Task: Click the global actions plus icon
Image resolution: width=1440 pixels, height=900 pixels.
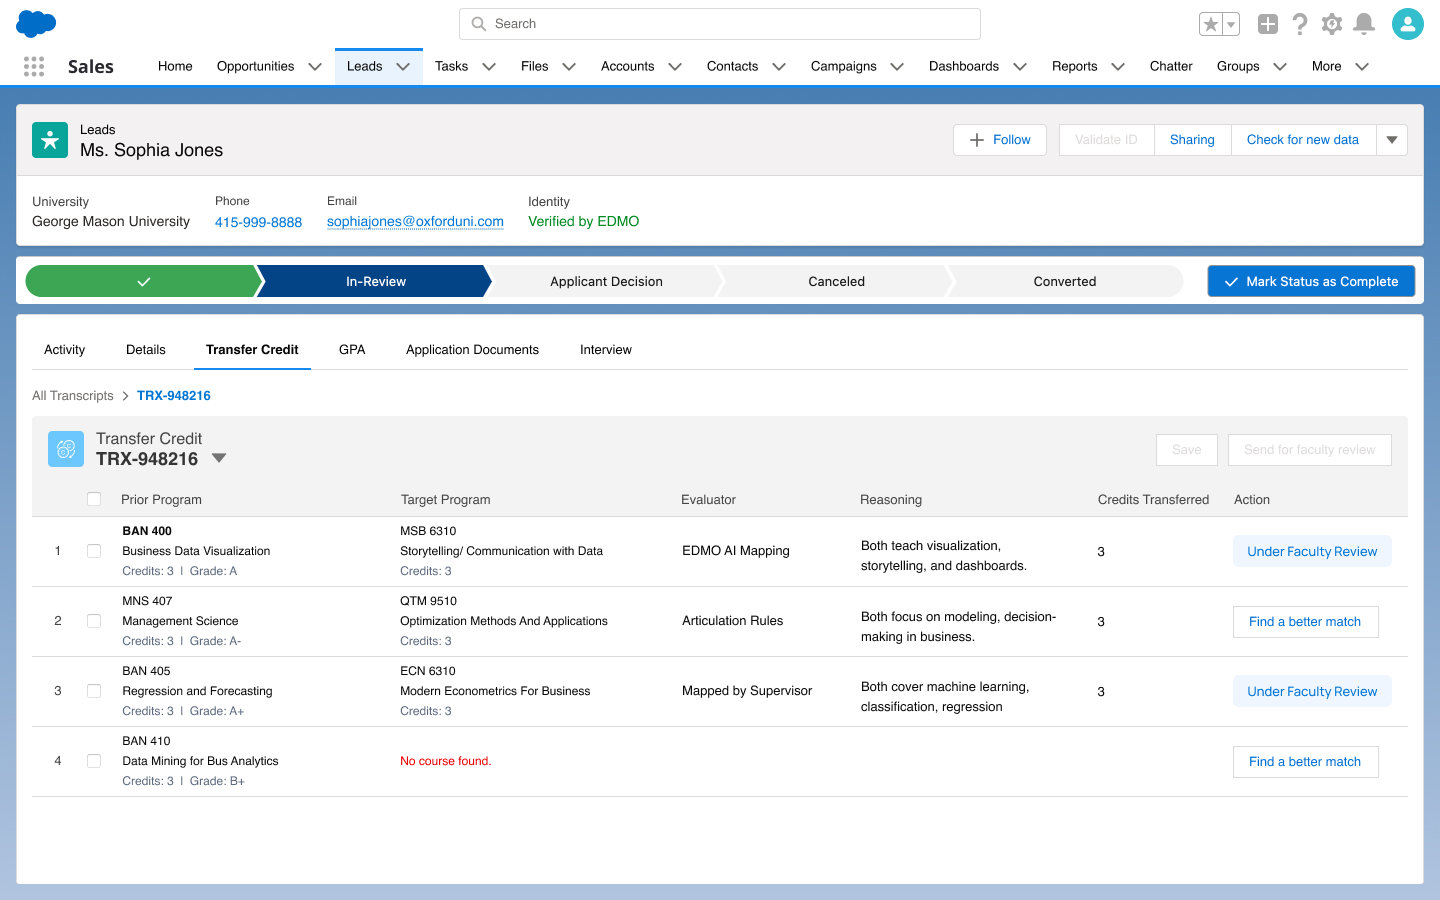Action: [x=1267, y=24]
